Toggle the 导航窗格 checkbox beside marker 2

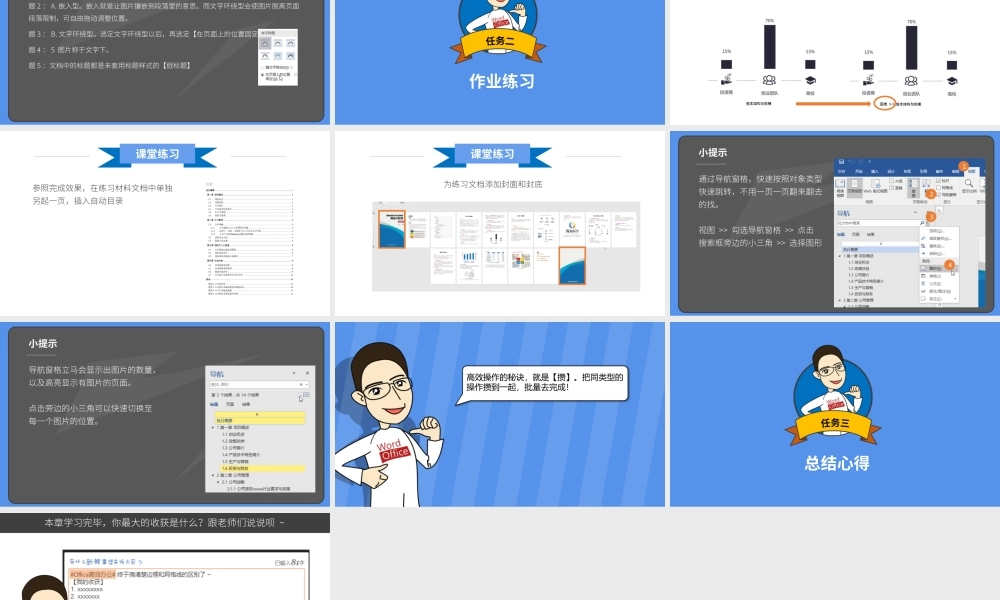coord(938,194)
